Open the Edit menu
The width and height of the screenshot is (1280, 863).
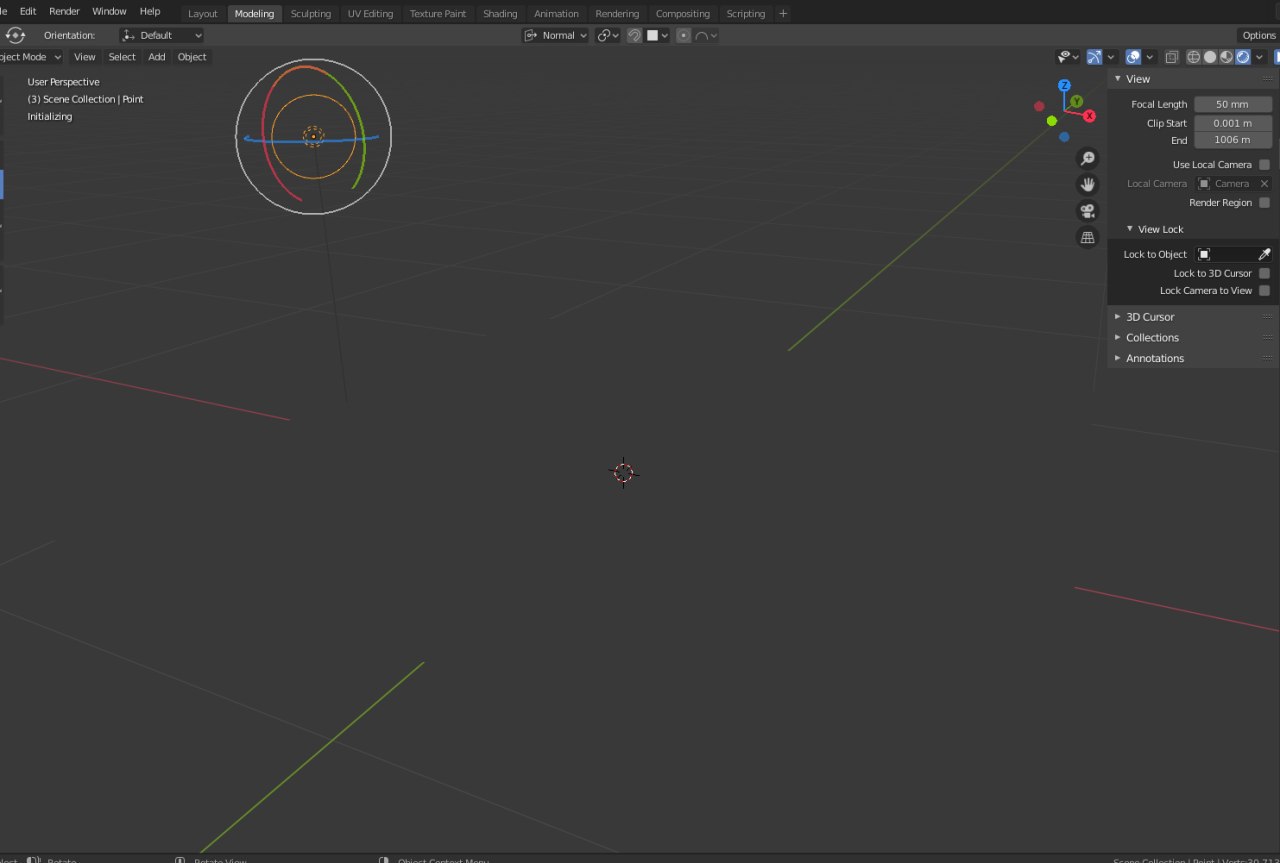[x=28, y=11]
